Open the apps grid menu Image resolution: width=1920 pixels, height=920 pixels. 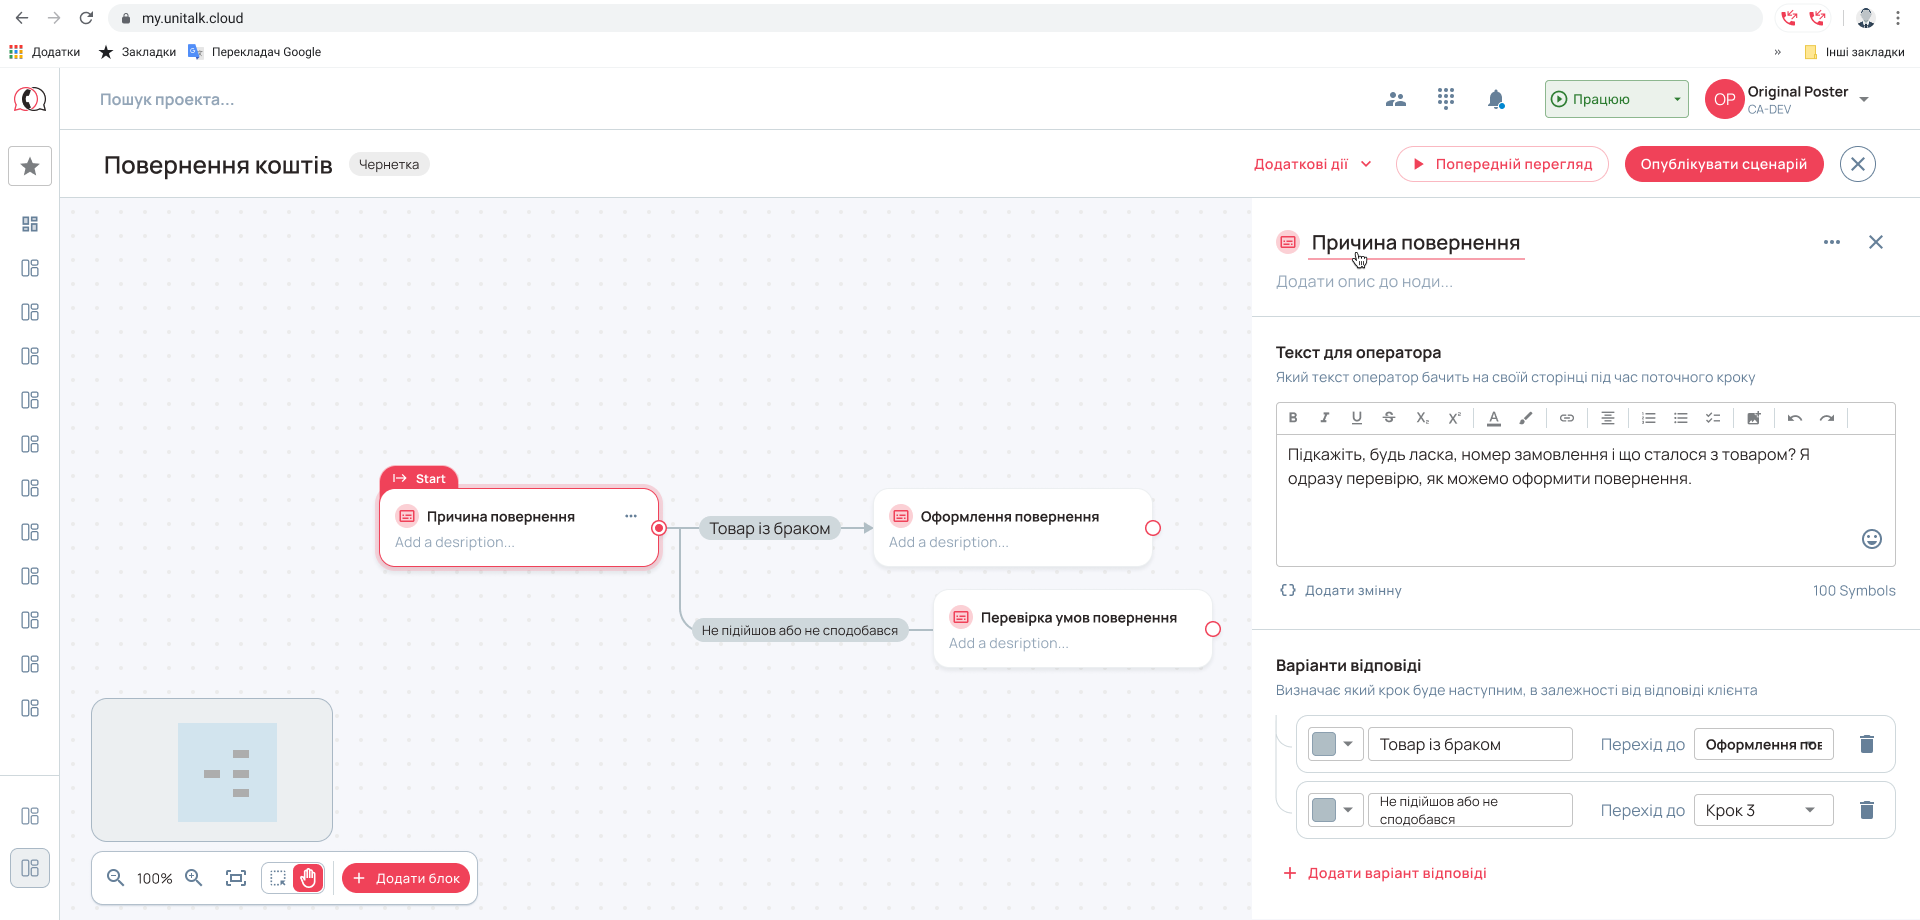[x=1446, y=99]
